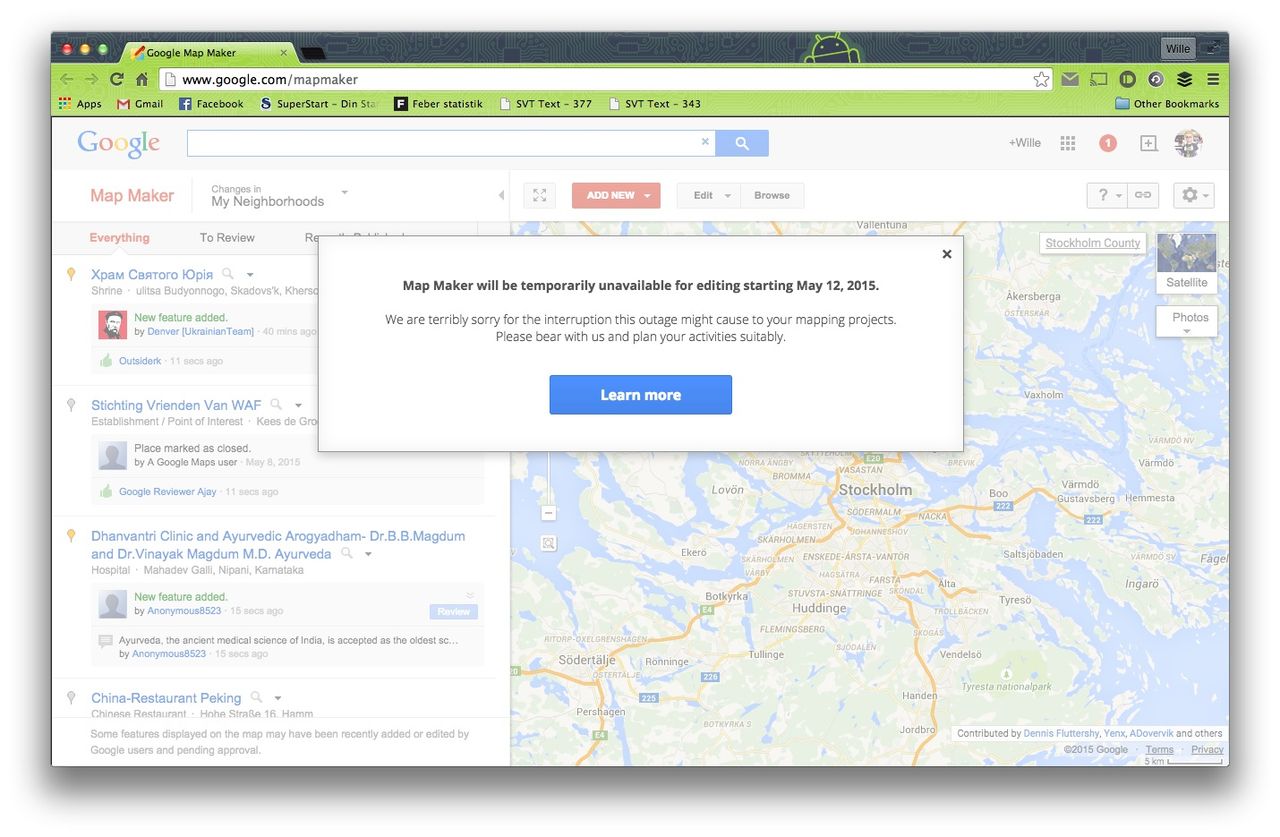This screenshot has height=837, width=1280.
Task: Open the Gmail bookmark
Action: (140, 103)
